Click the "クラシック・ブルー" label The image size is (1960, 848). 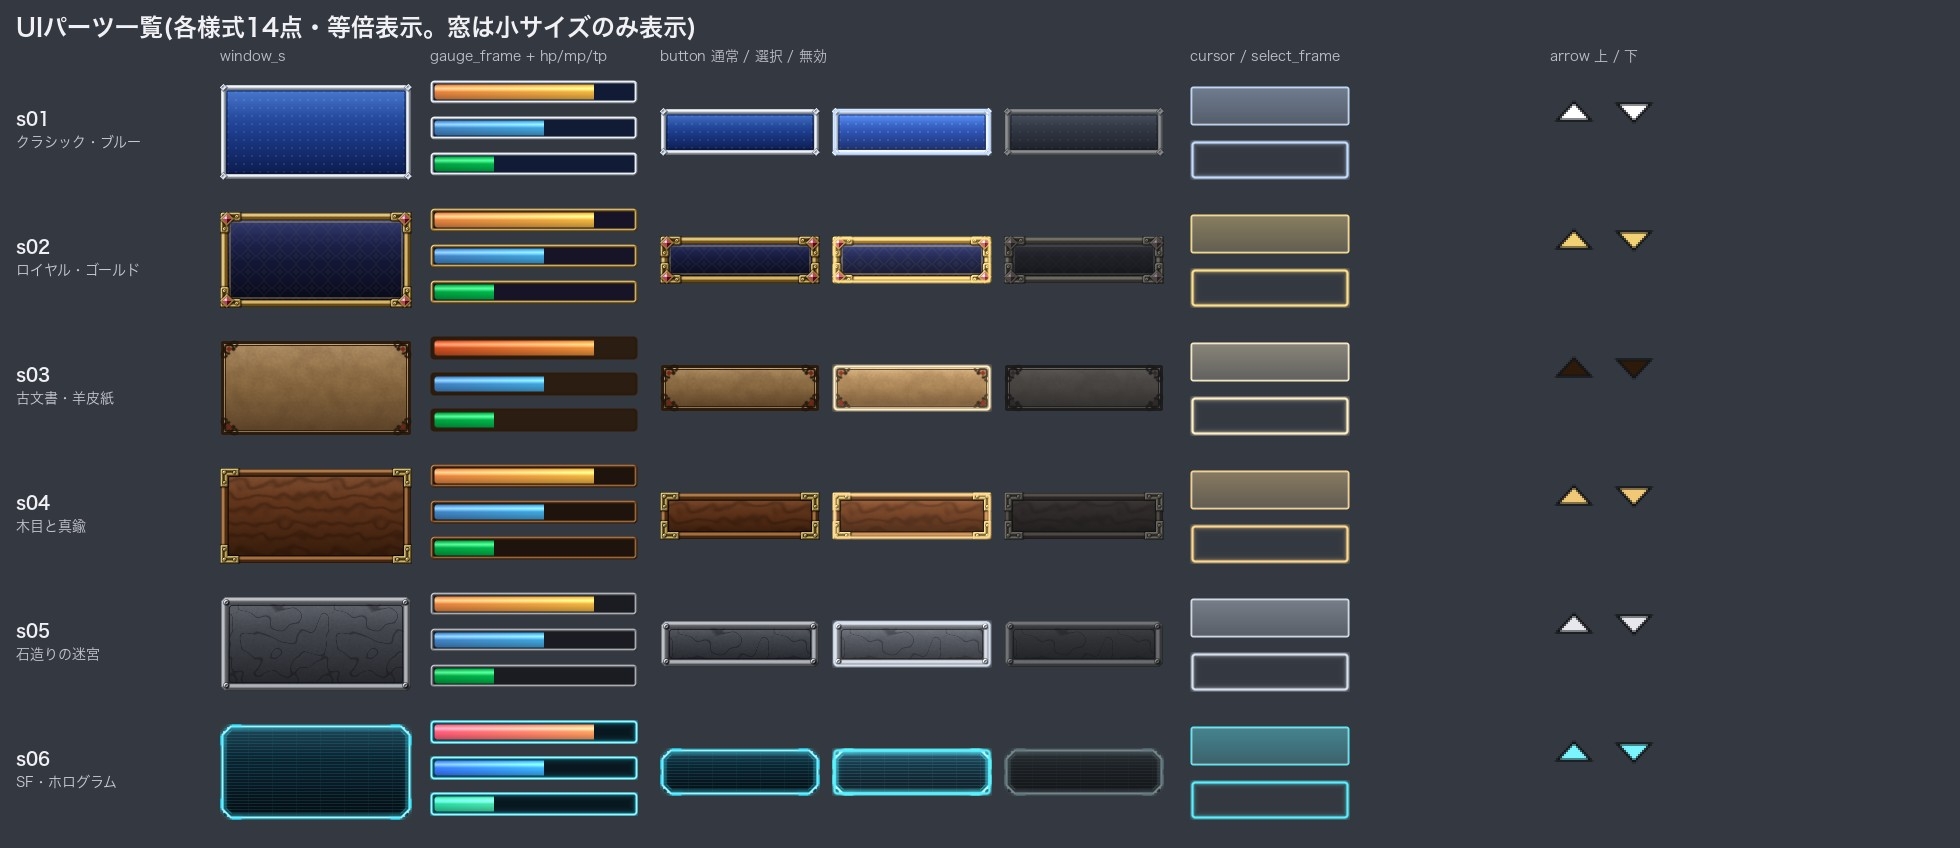pos(78,142)
